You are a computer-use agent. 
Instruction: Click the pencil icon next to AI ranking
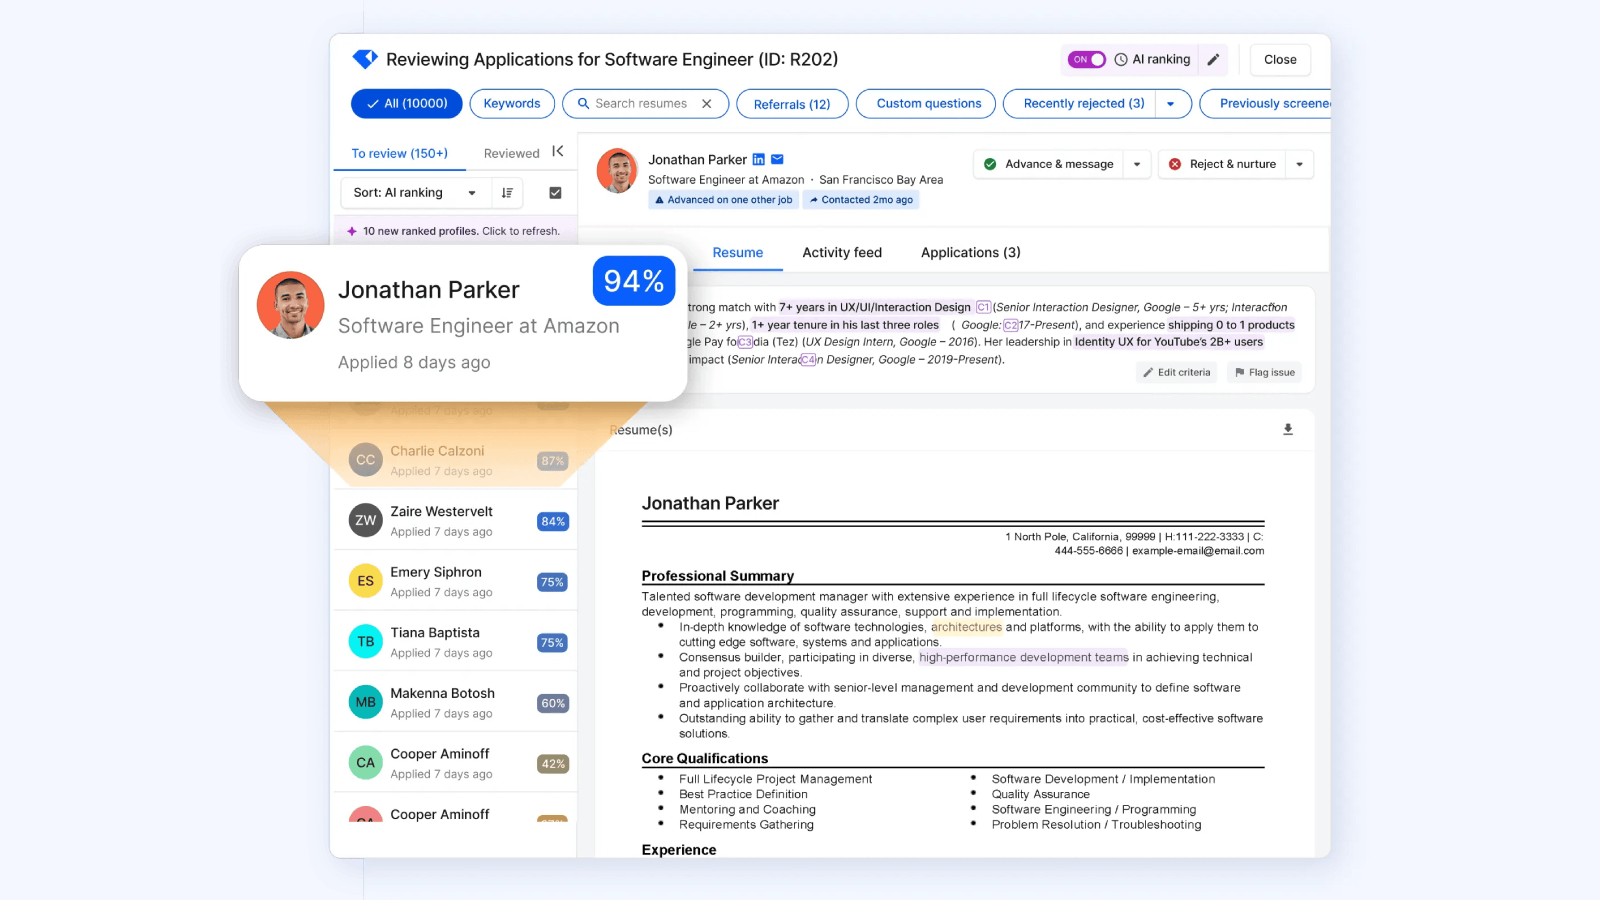point(1213,59)
